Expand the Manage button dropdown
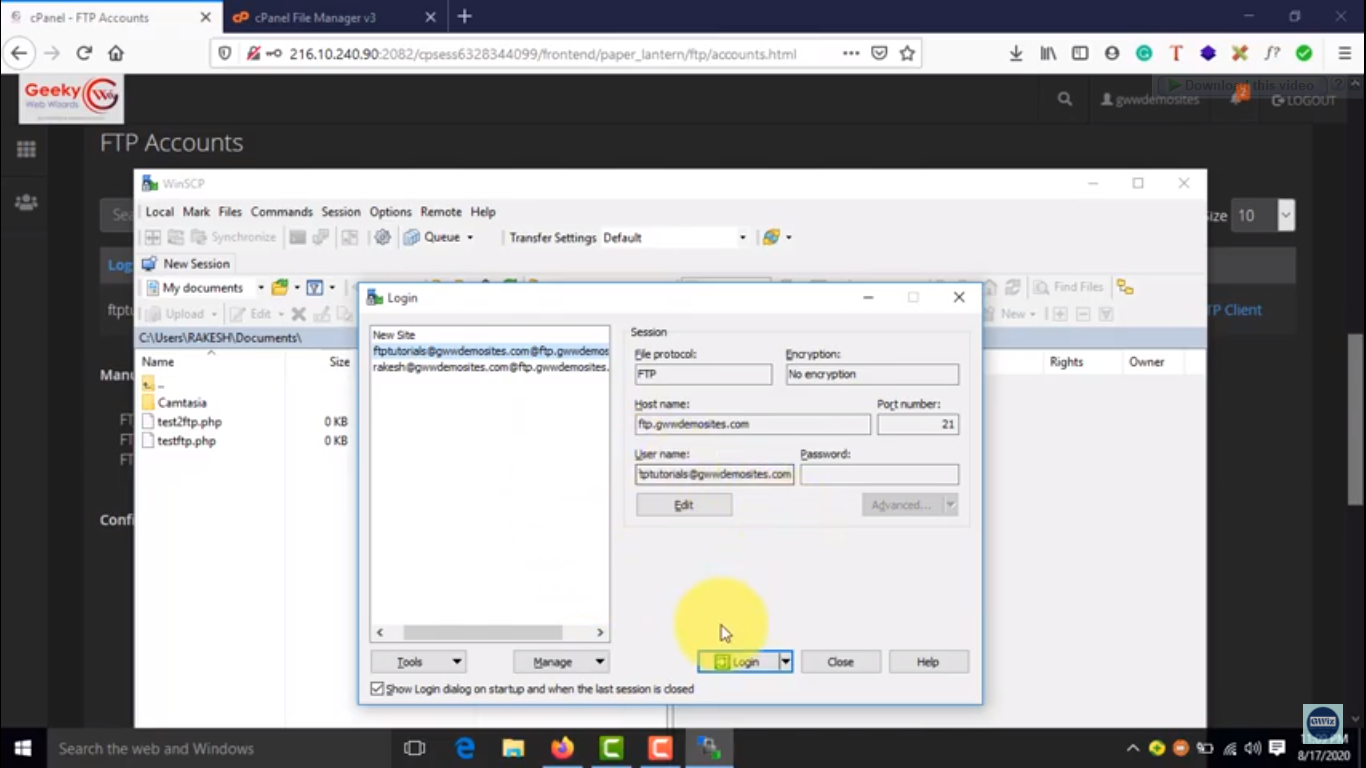The width and height of the screenshot is (1366, 768). click(600, 661)
